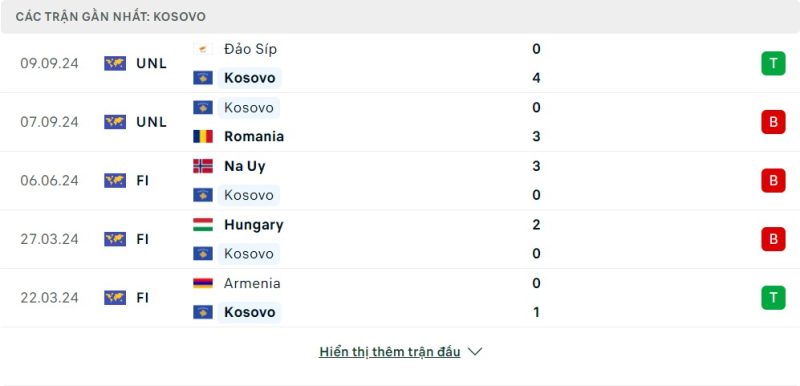Click the Hungary flag icon
800x386 pixels.
click(x=203, y=225)
